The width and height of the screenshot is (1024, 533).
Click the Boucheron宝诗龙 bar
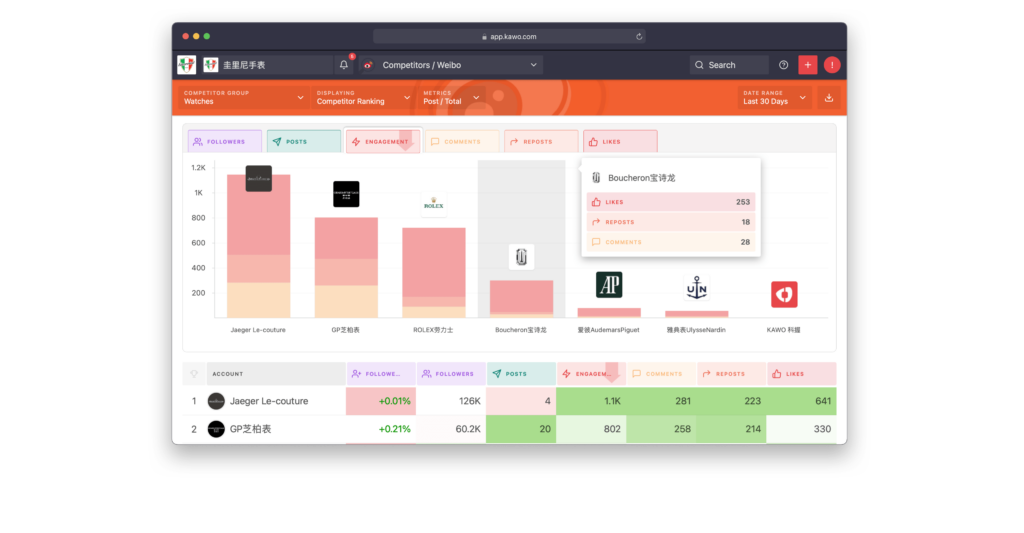(x=521, y=299)
